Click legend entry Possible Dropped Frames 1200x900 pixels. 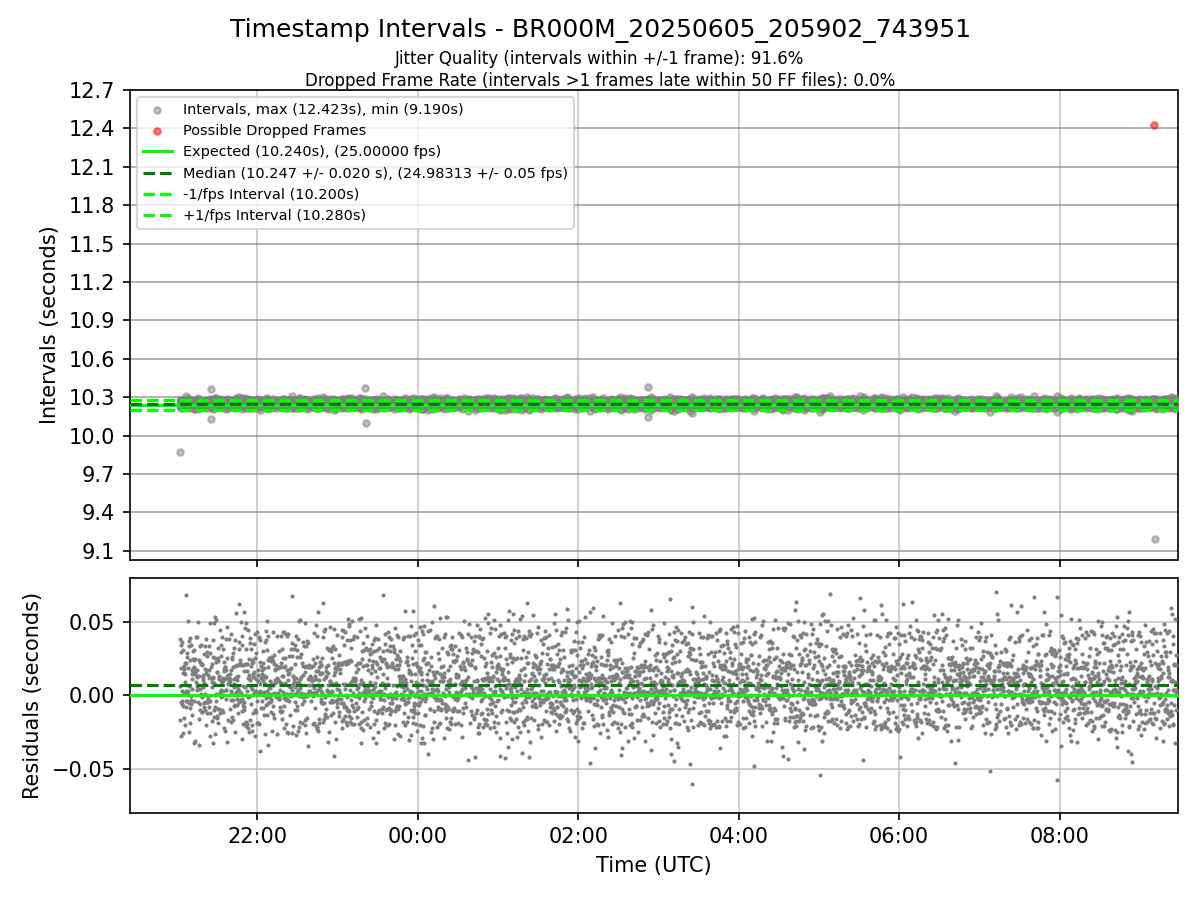274,130
